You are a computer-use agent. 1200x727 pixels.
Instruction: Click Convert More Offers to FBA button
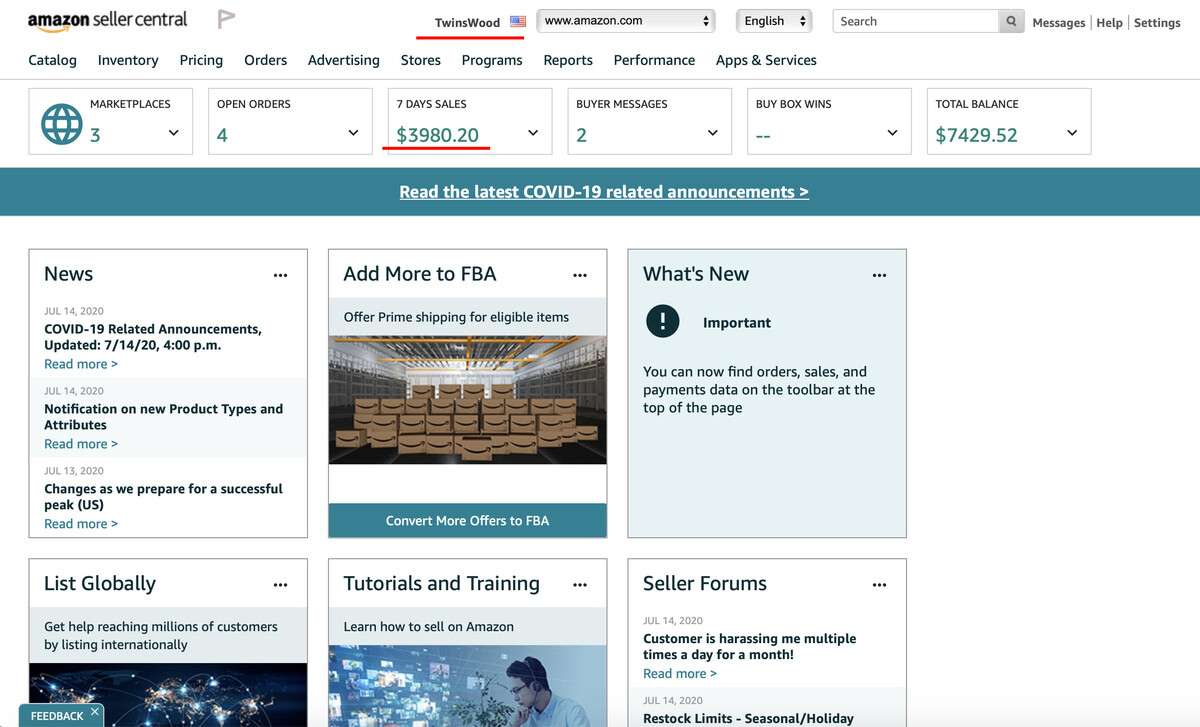467,520
